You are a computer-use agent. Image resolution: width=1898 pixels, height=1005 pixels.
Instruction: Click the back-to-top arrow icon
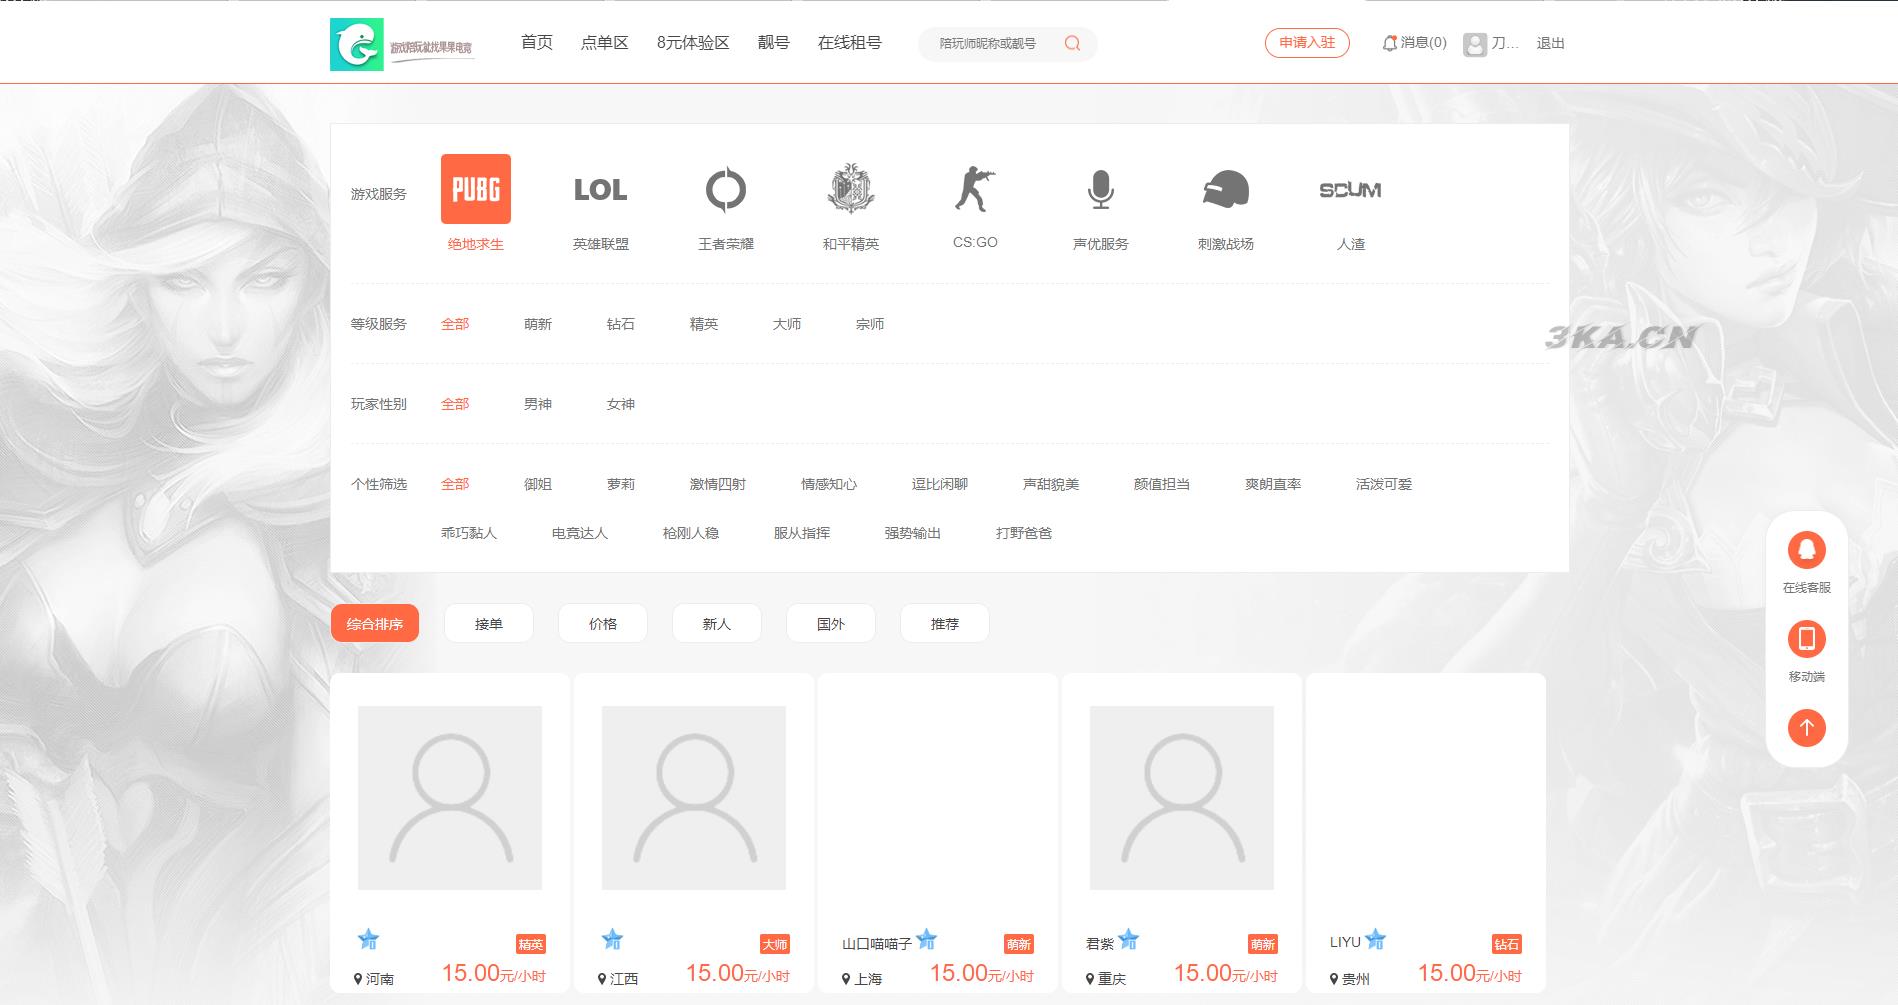(x=1806, y=727)
